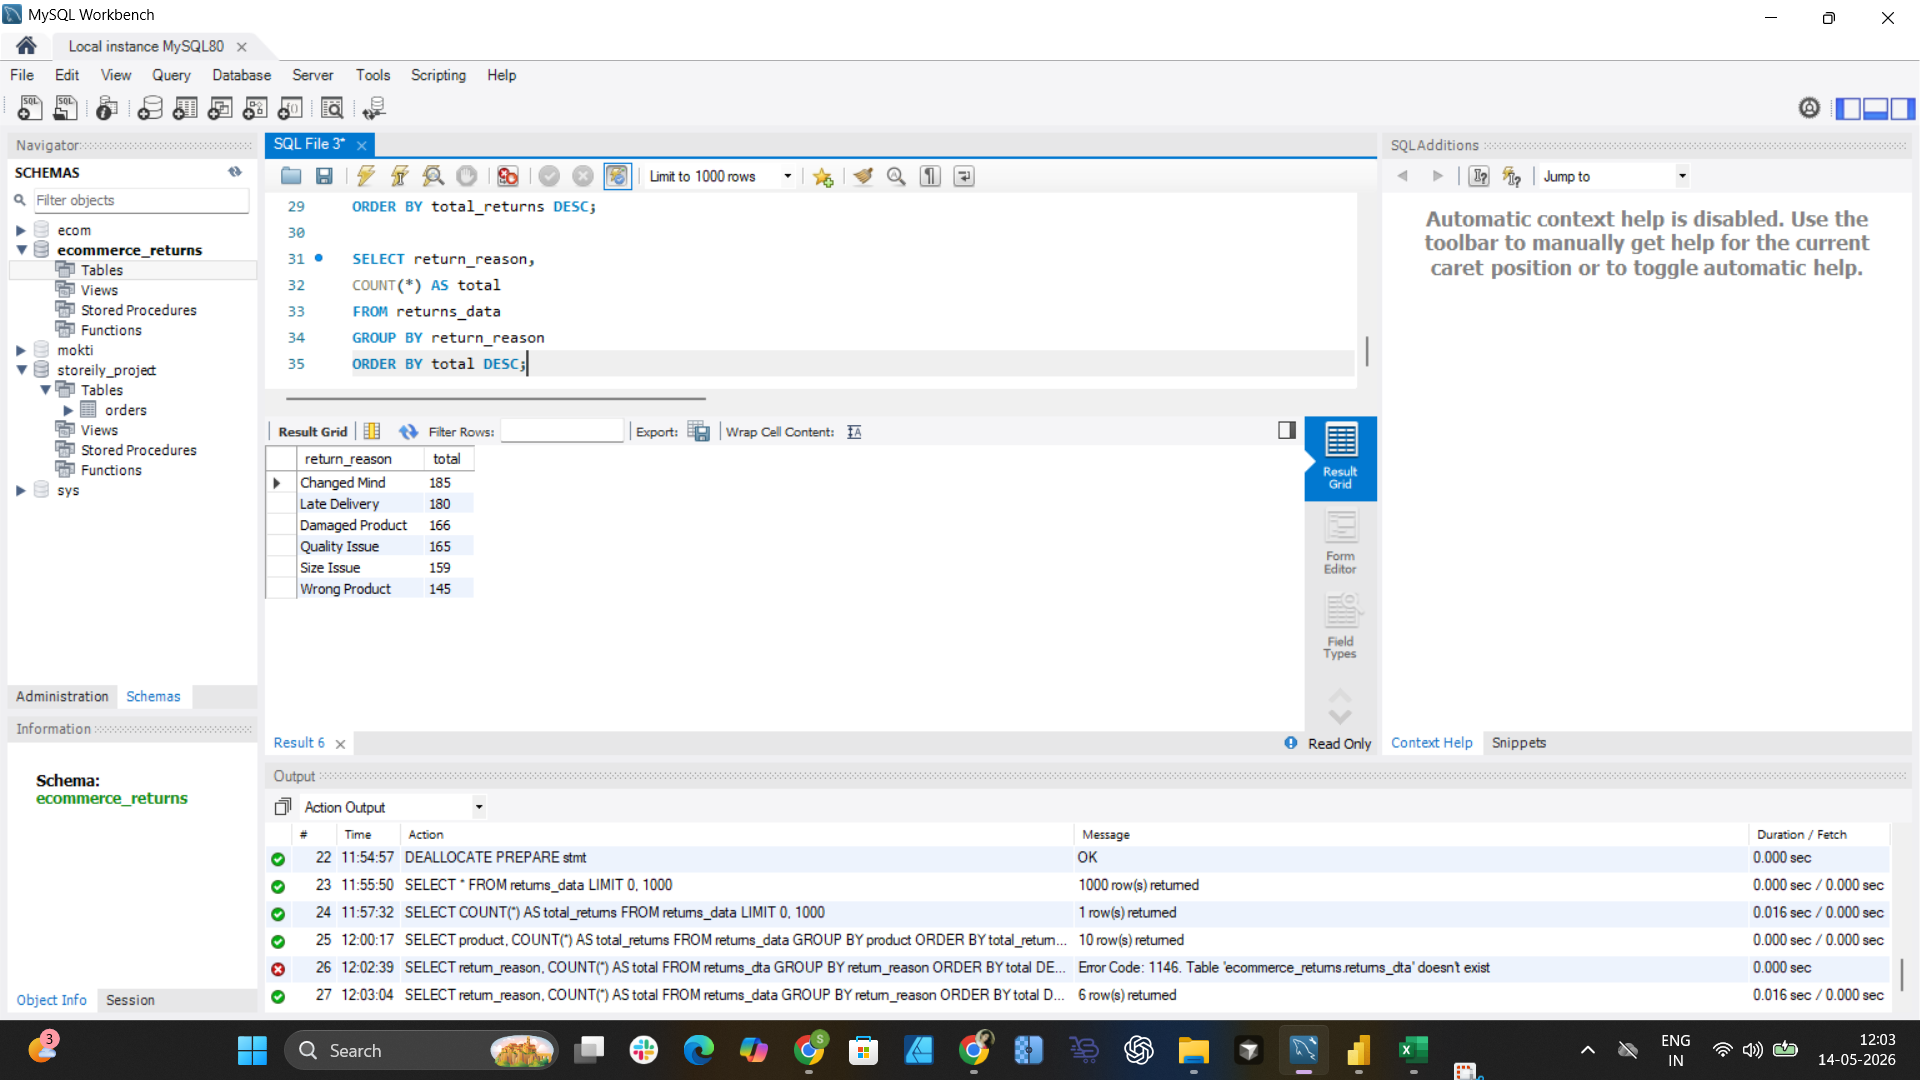The width and height of the screenshot is (1920, 1080).
Task: Click the Refresh result set icon
Action: tap(408, 432)
